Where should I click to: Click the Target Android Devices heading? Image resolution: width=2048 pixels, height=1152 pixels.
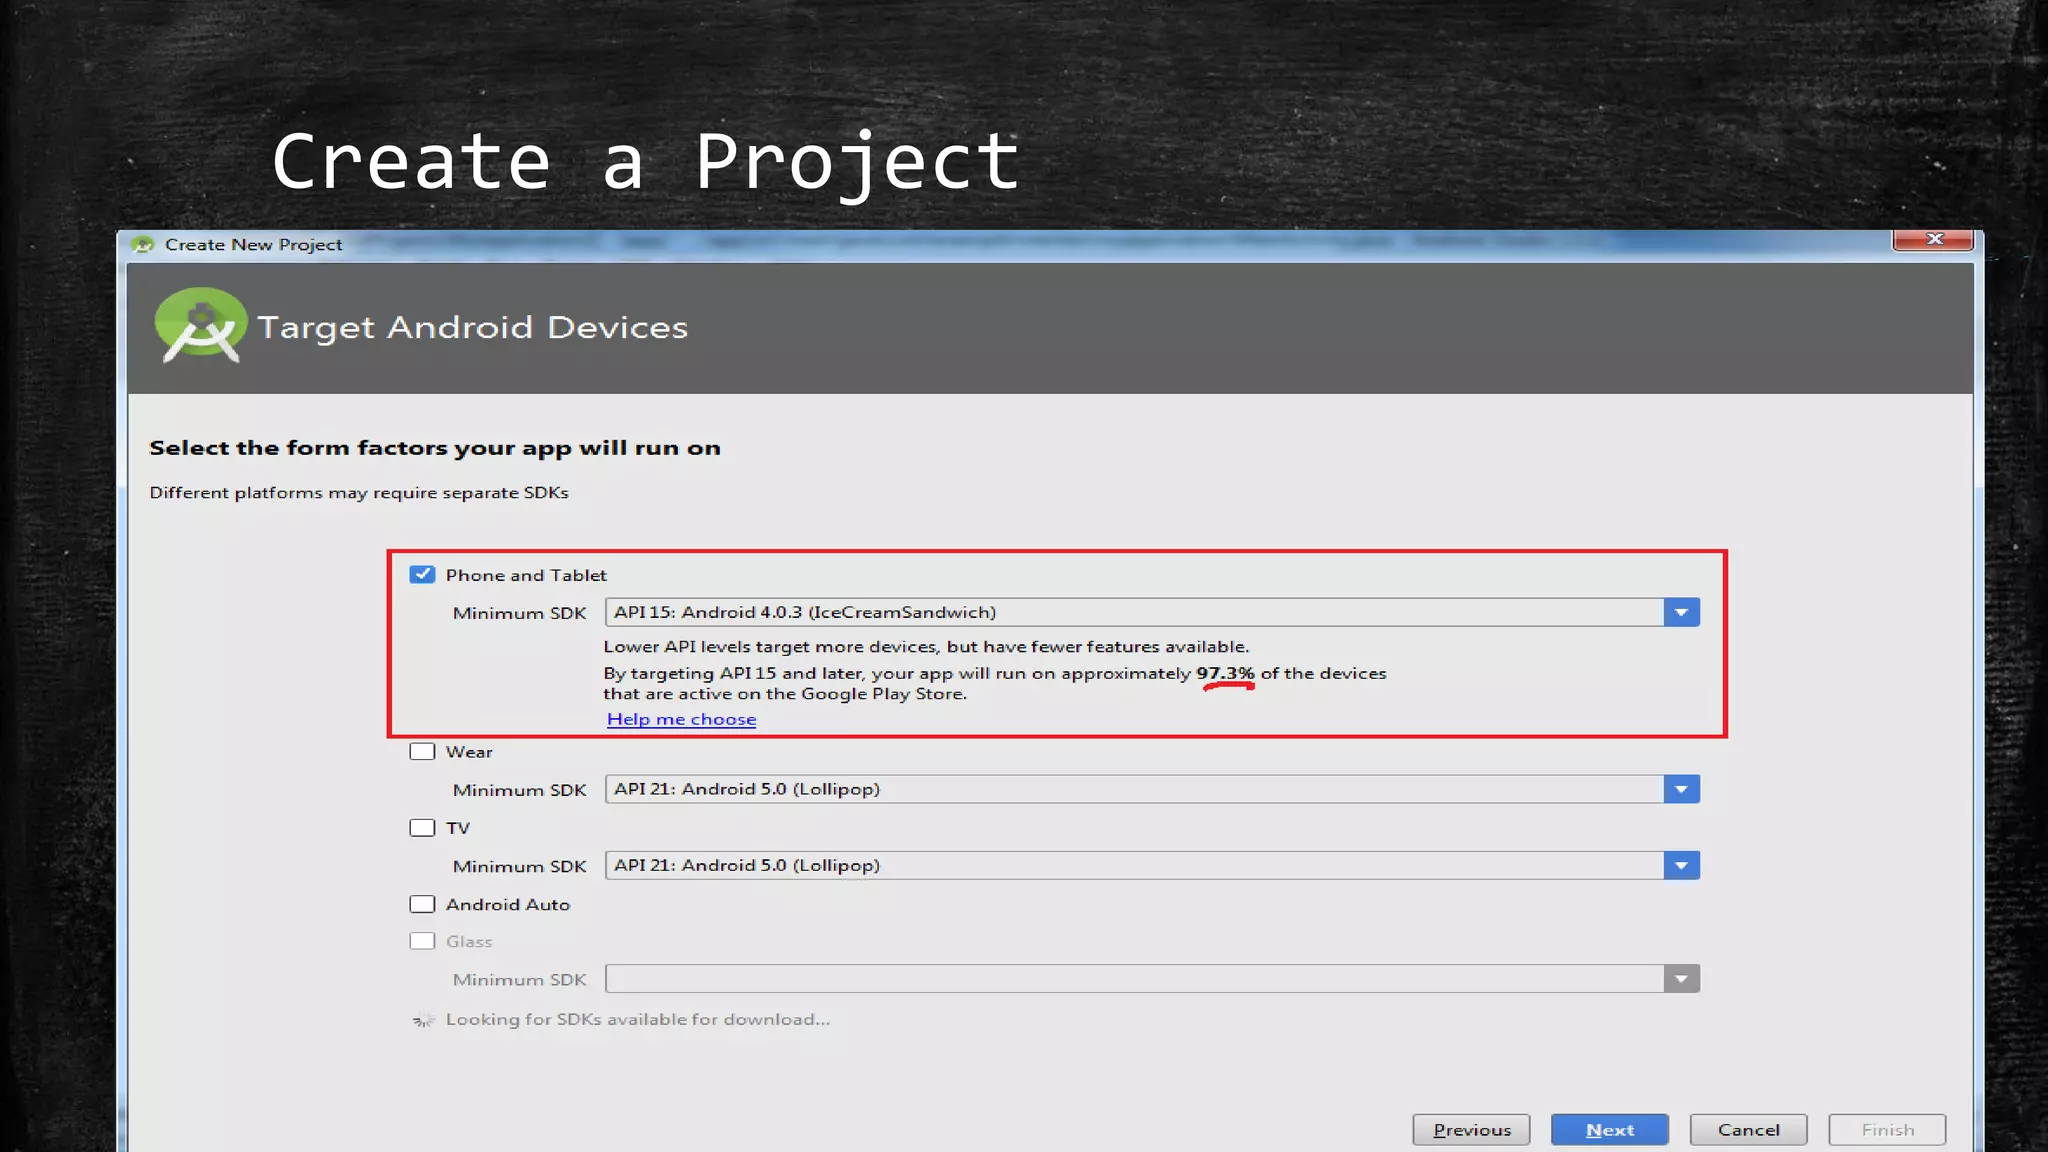[472, 327]
